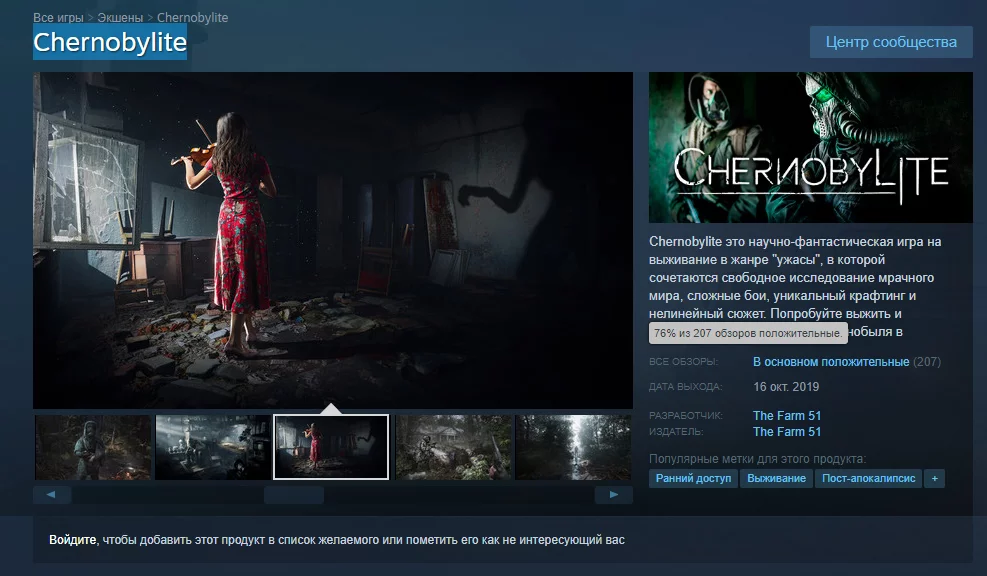Click the 'ИЗДАТЕЛЬ:' label
The image size is (987, 576).
coord(676,432)
